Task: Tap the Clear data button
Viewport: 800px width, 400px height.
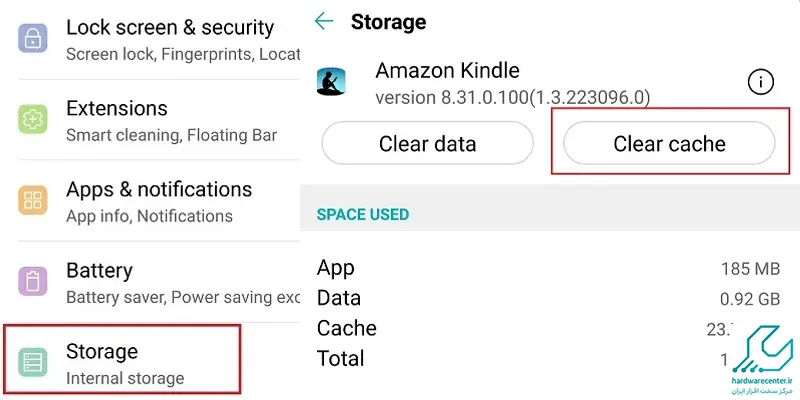Action: [428, 144]
